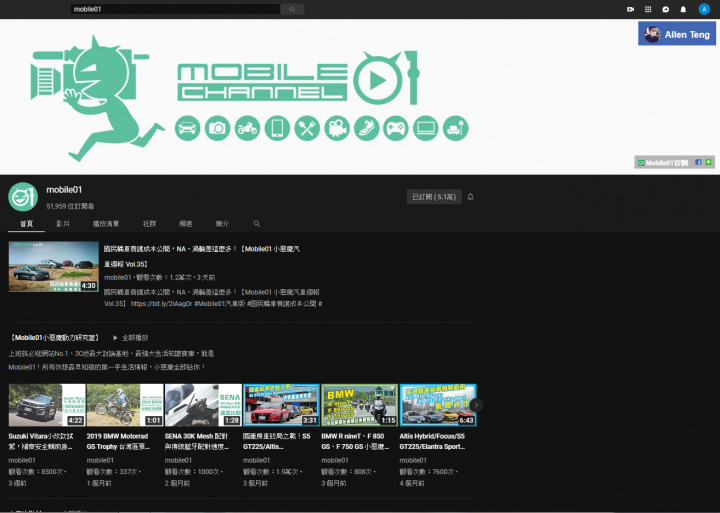
Task: Click Suzuki Vitara小改款試駕 video title
Action: click(x=41, y=441)
